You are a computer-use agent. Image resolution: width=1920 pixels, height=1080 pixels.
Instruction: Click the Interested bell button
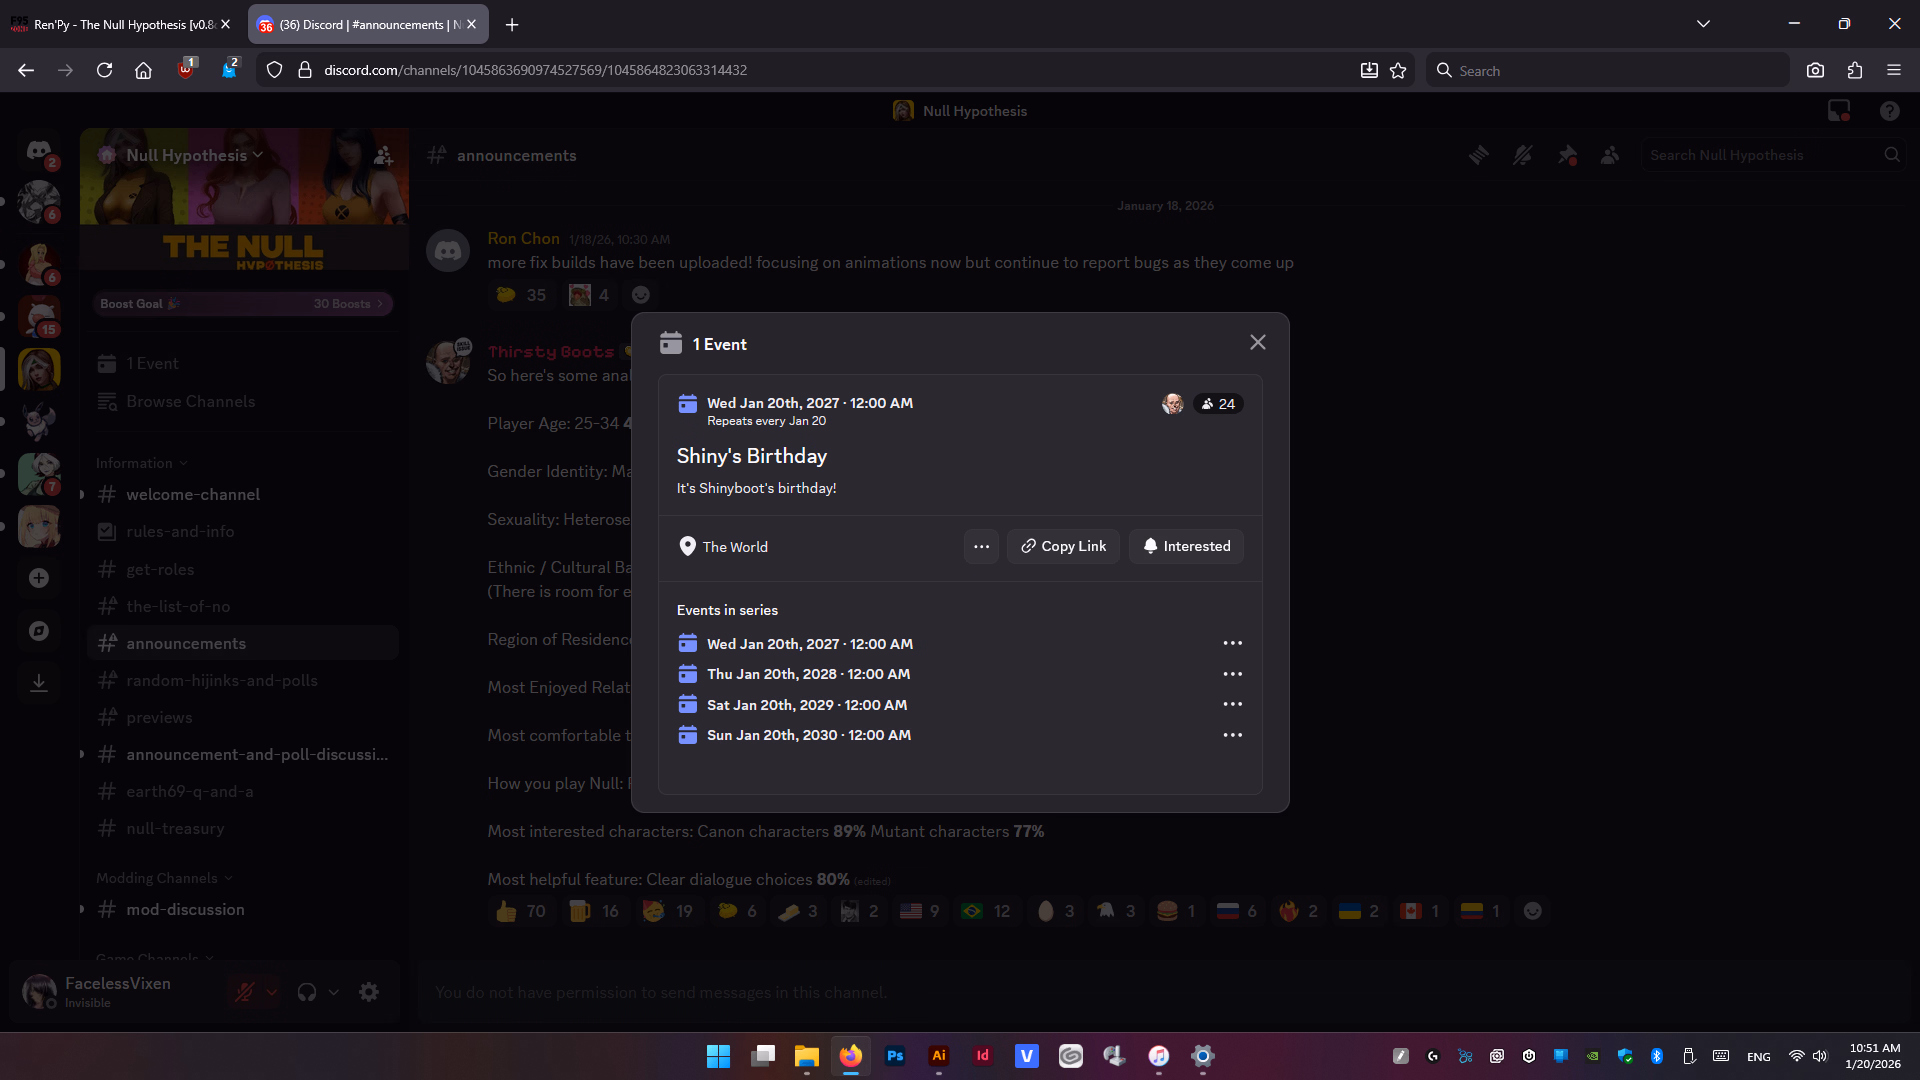1186,546
